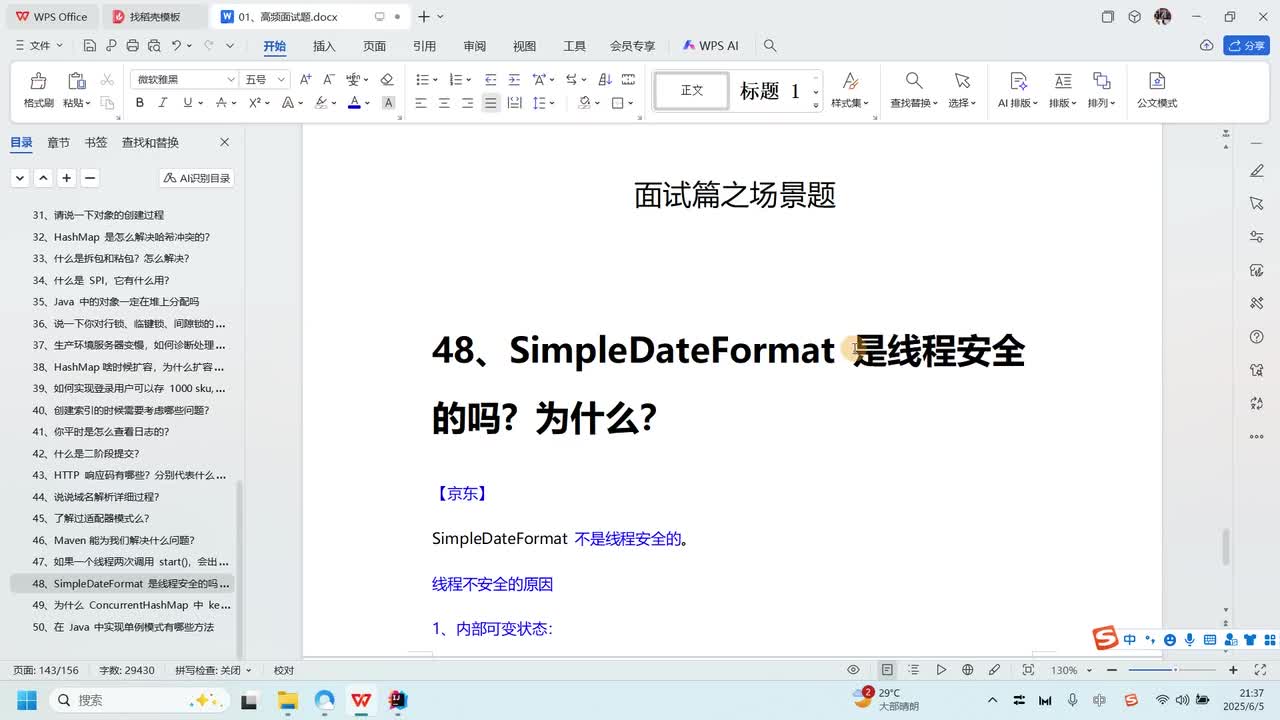The width and height of the screenshot is (1280, 720).
Task: Open the AI 排版 tool
Action: (x=1018, y=90)
